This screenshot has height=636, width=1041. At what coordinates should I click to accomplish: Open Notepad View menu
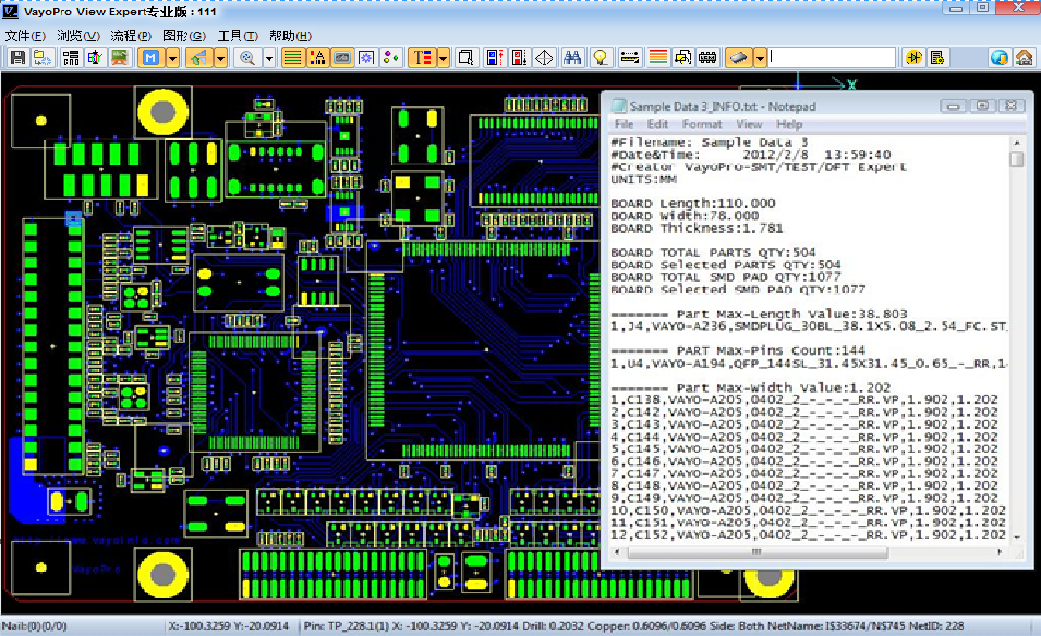click(749, 124)
